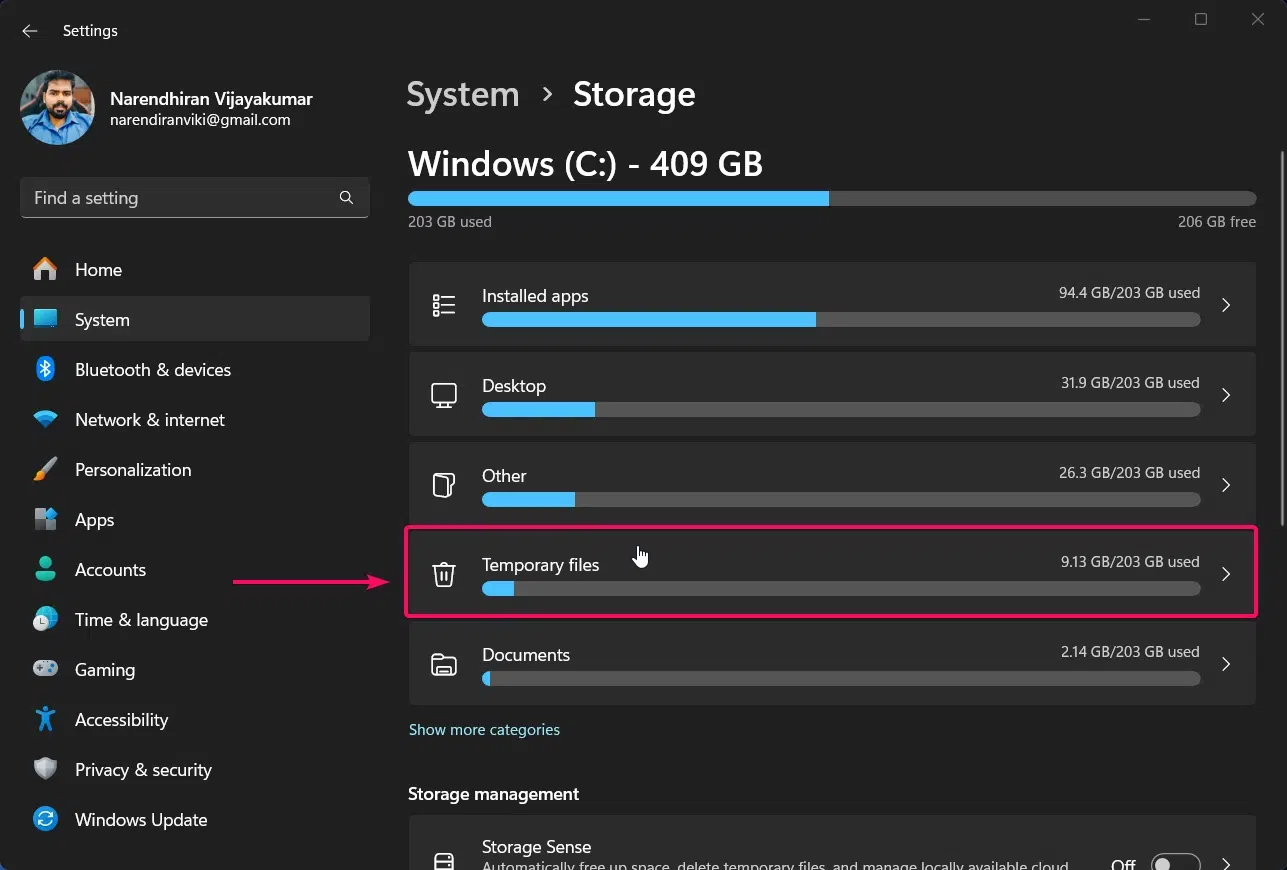The image size is (1287, 870).
Task: Click Show more categories link
Action: click(484, 729)
